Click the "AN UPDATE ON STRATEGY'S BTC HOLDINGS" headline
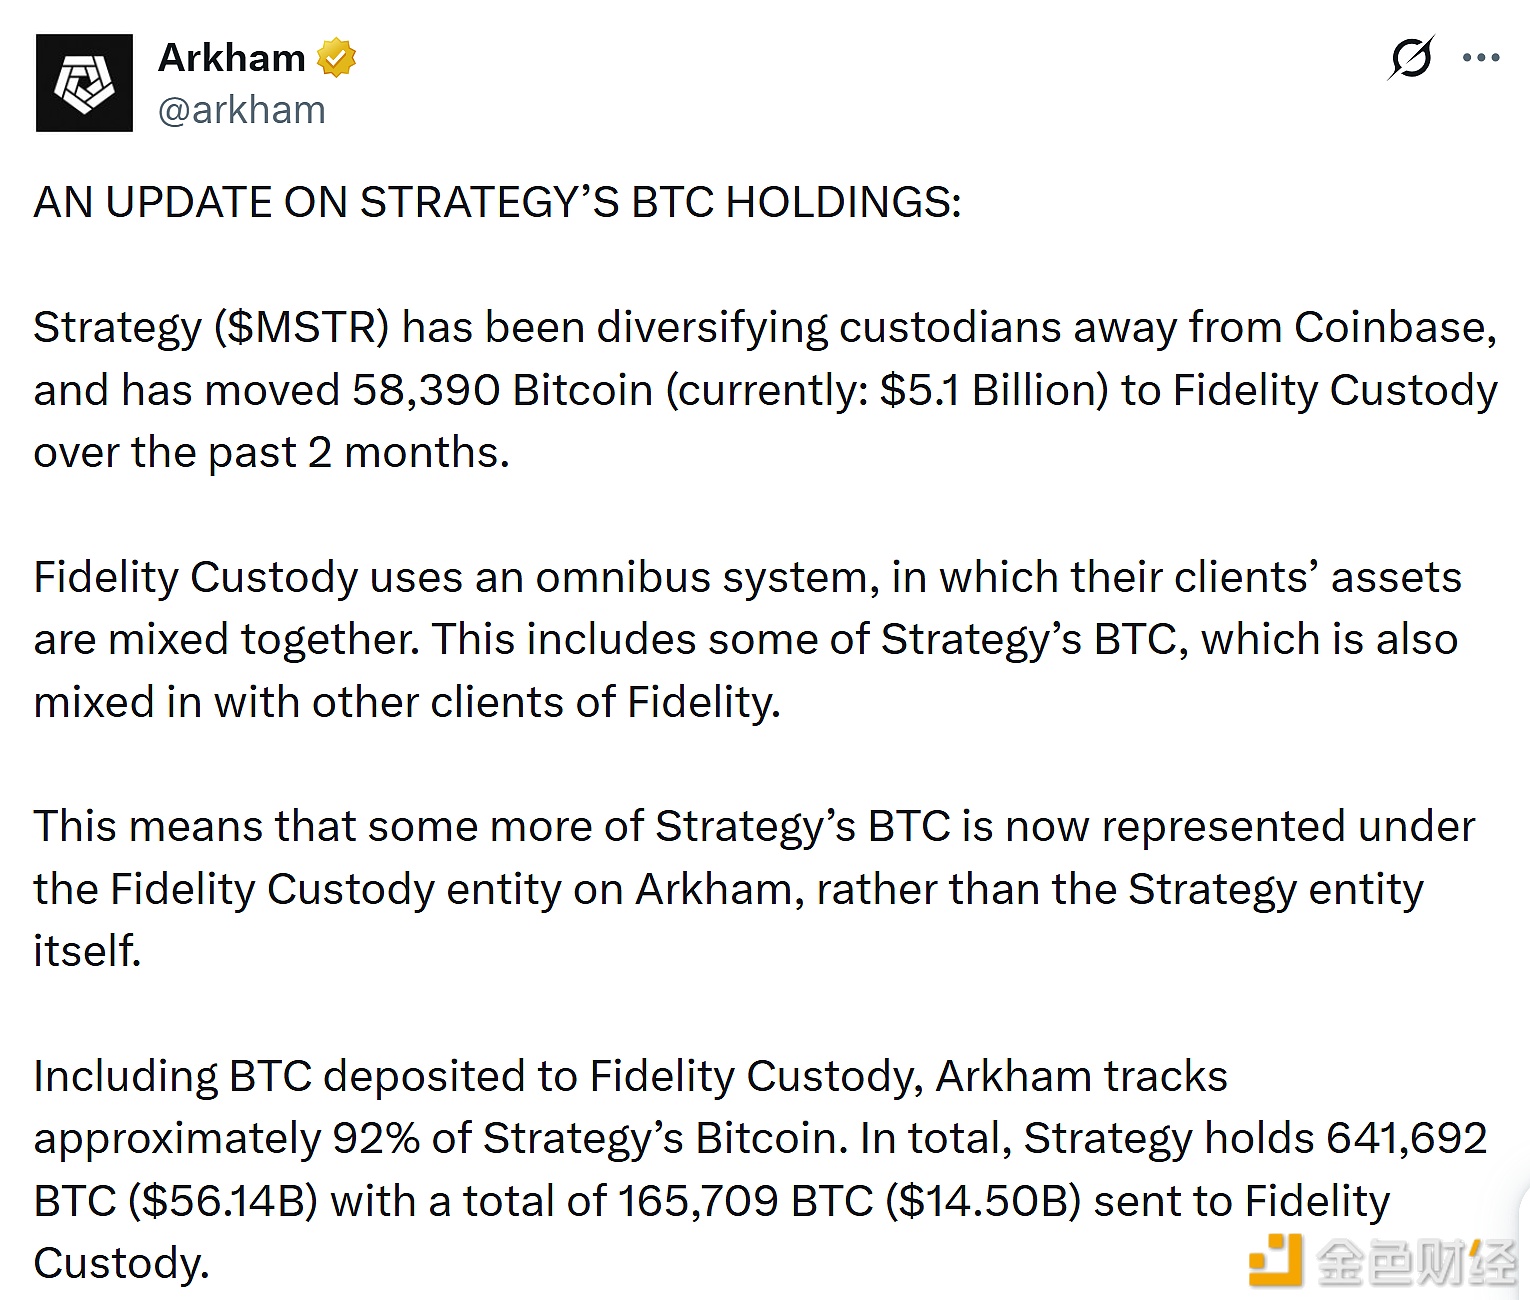This screenshot has height=1300, width=1530. [497, 203]
